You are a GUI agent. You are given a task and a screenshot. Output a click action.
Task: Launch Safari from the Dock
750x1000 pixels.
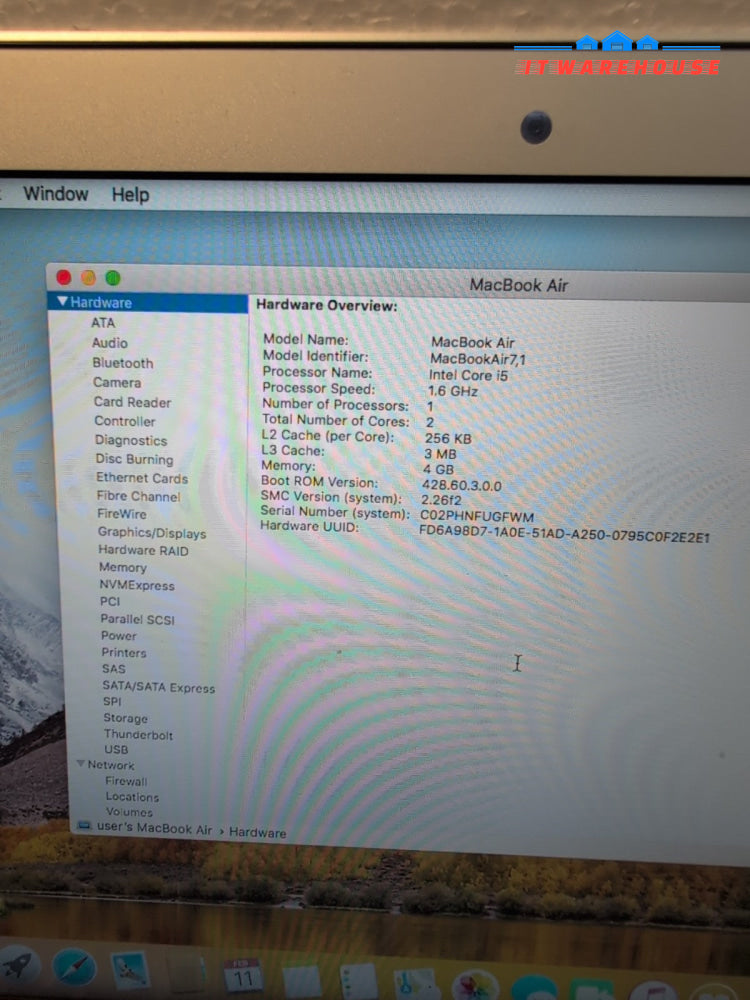(75, 967)
